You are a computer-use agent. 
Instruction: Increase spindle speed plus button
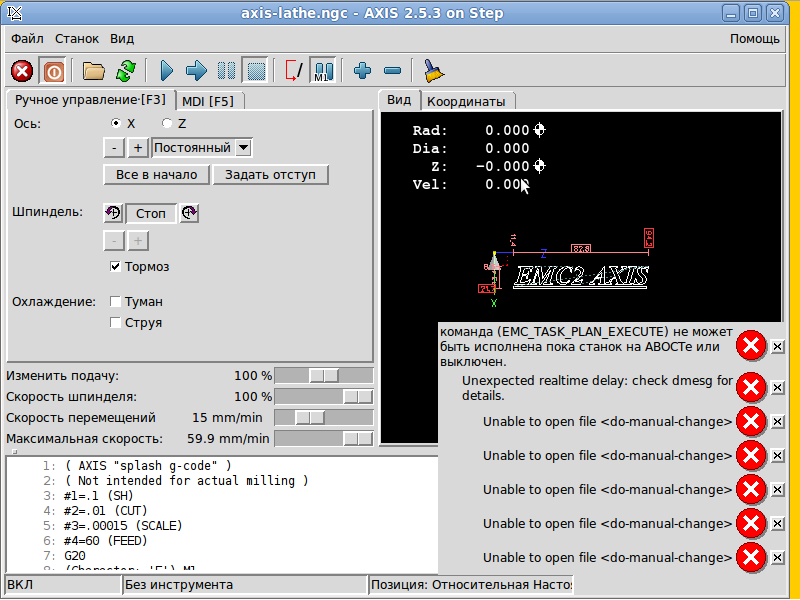pyautogui.click(x=138, y=241)
